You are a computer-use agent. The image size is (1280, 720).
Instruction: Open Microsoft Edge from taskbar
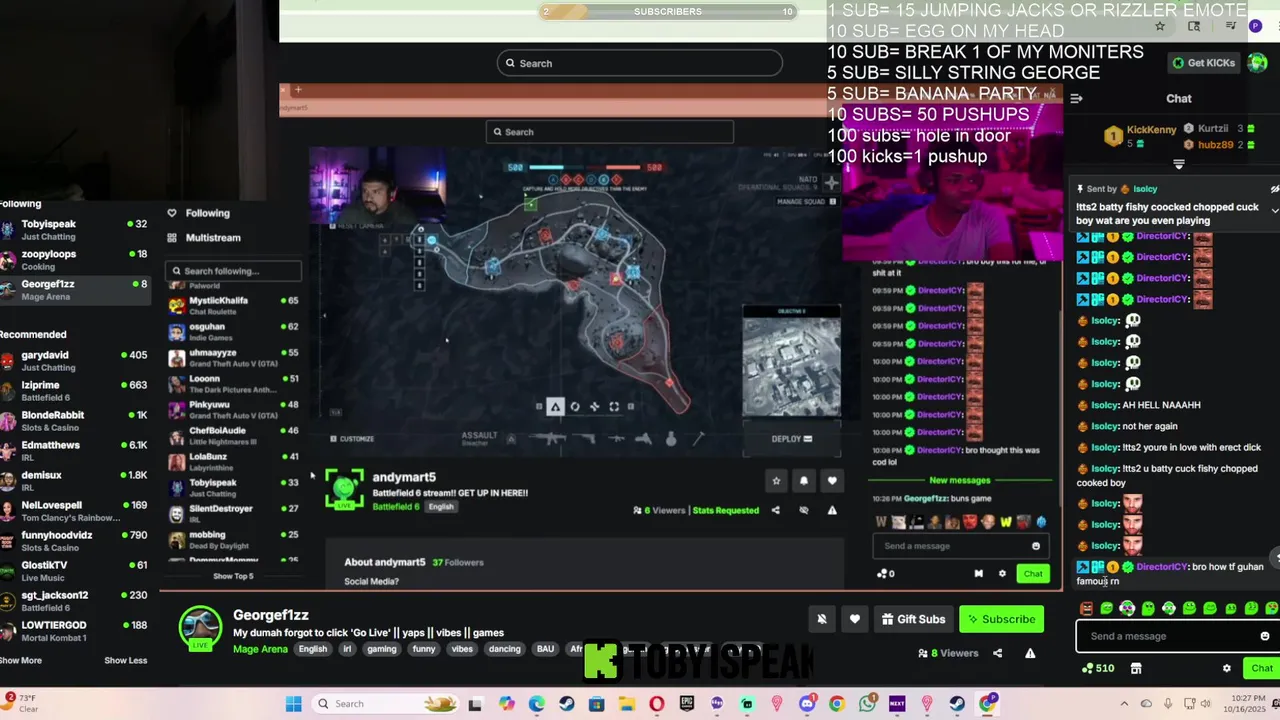(x=537, y=704)
